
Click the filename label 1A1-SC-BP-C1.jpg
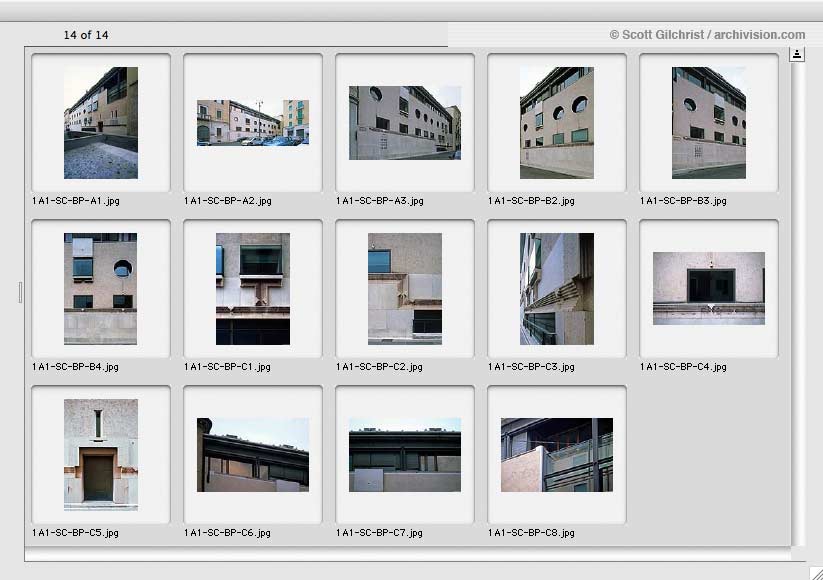(227, 367)
